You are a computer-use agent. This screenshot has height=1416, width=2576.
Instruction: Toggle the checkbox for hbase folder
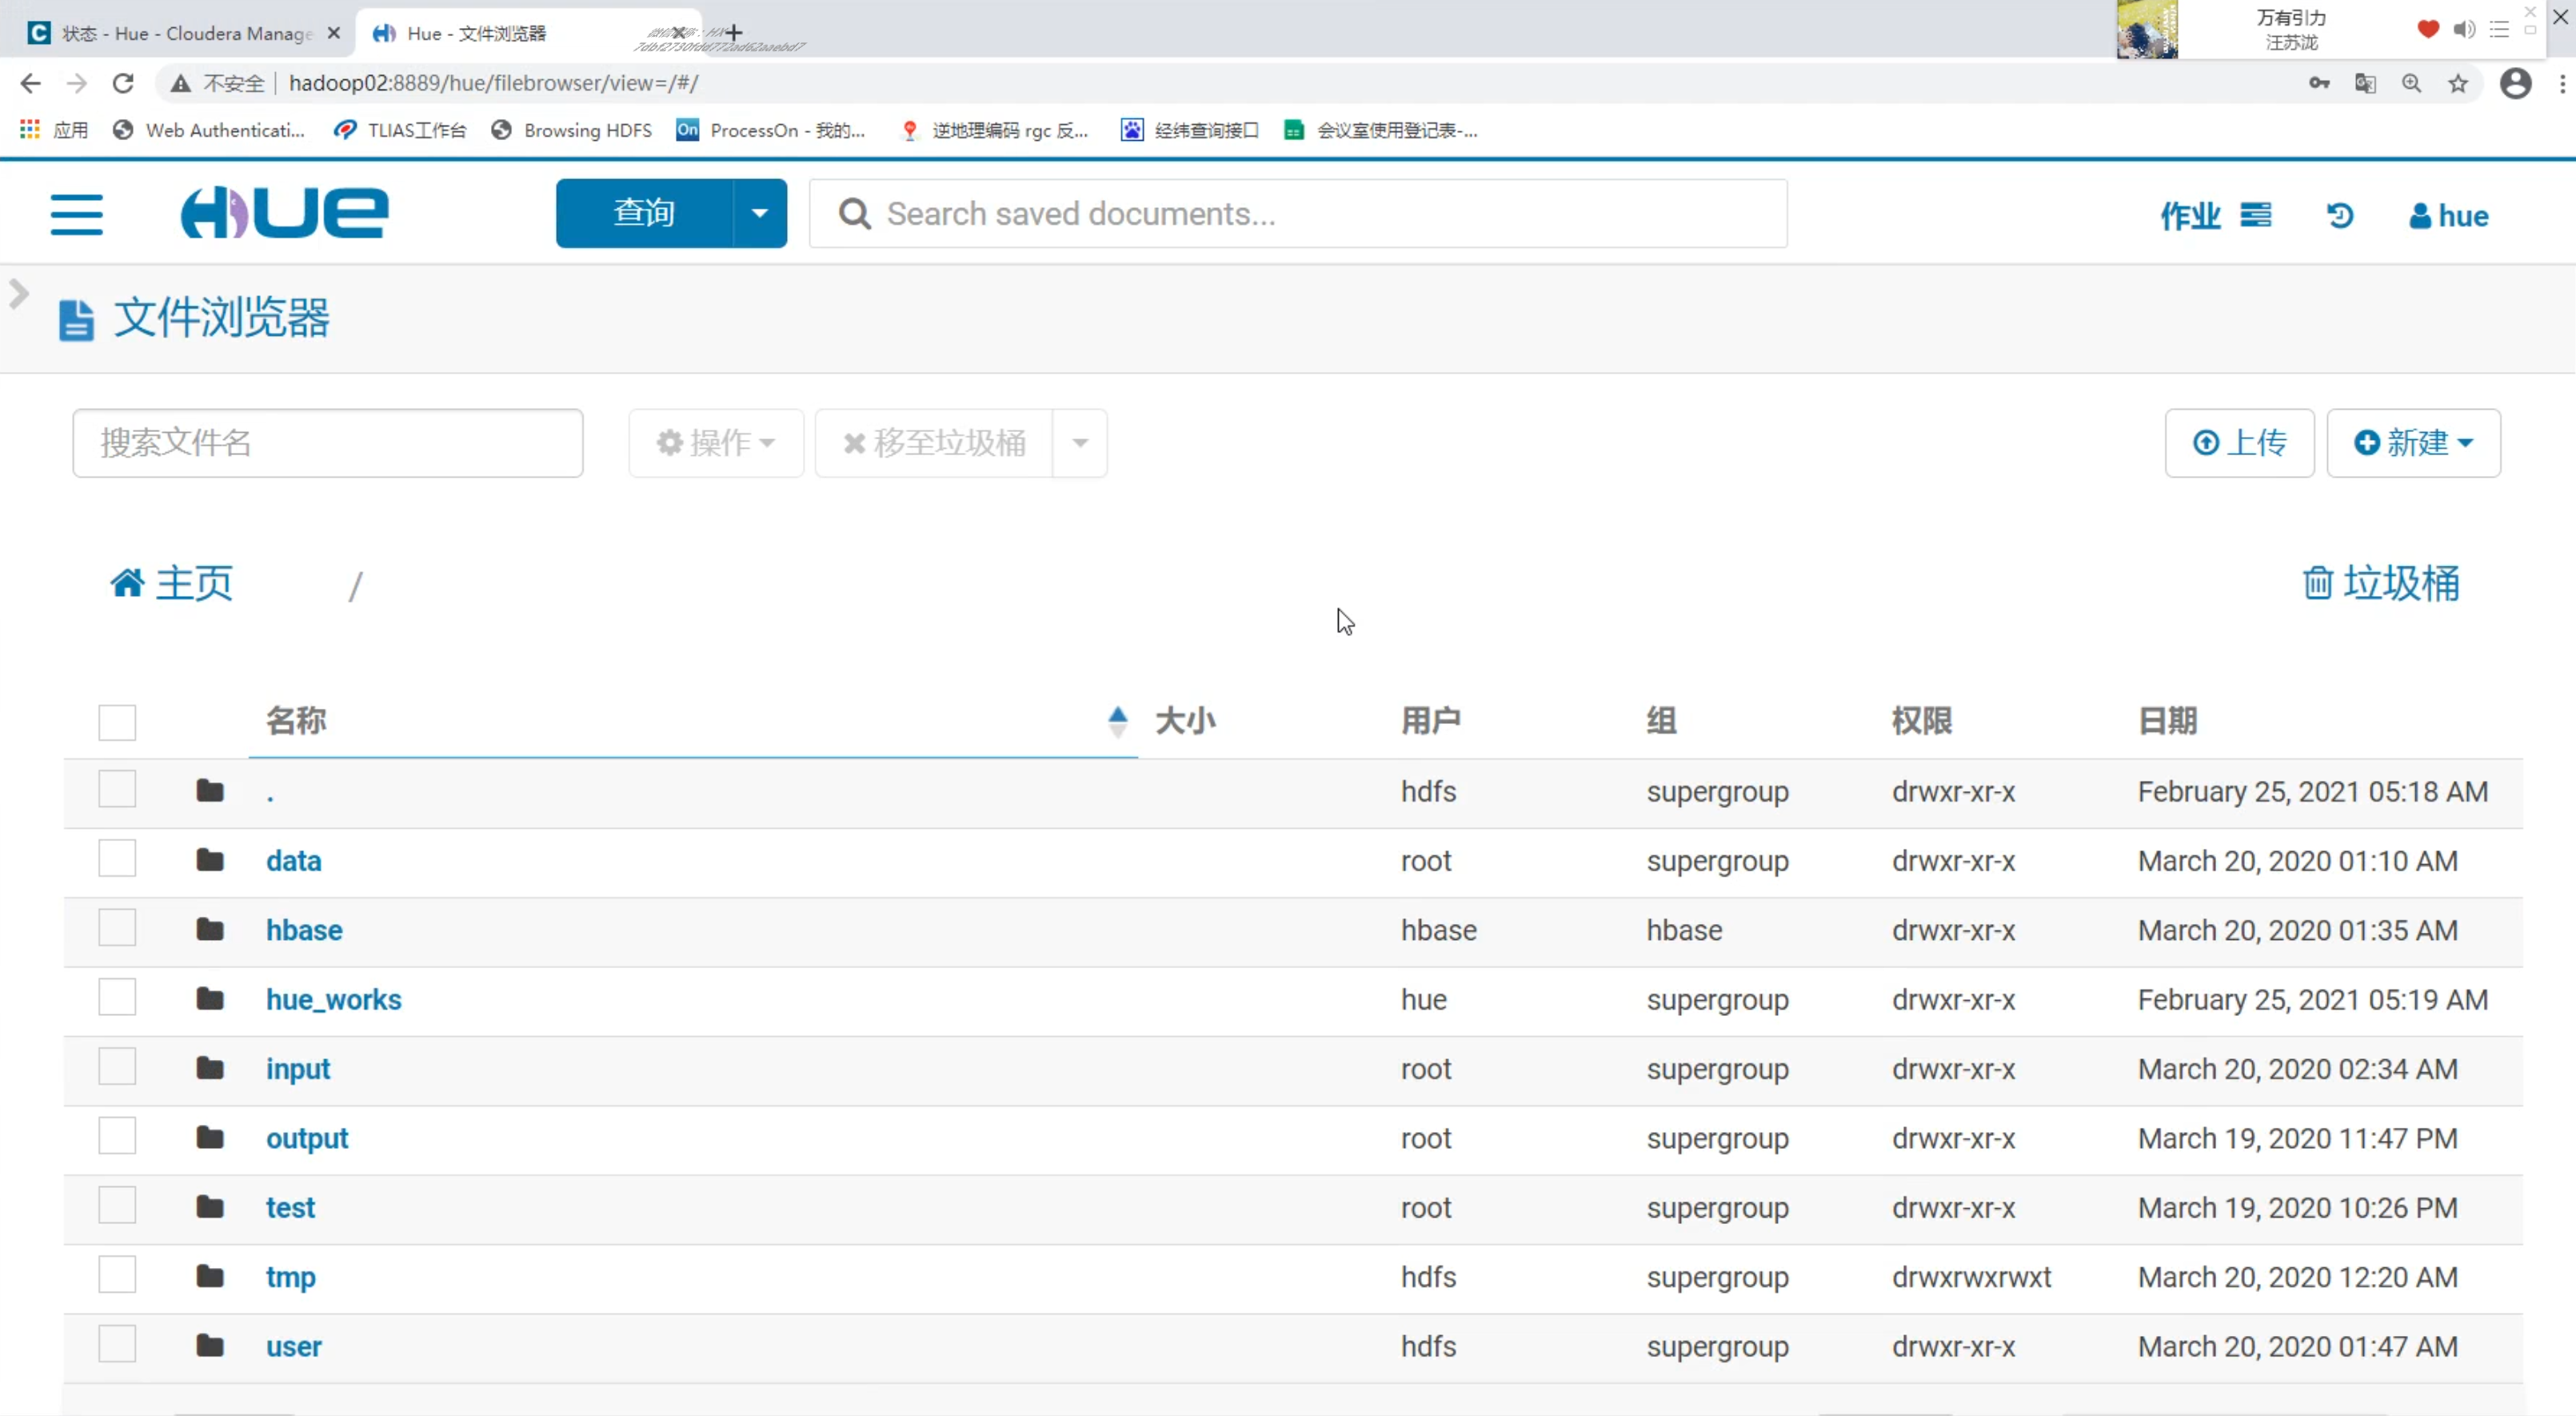click(x=117, y=930)
